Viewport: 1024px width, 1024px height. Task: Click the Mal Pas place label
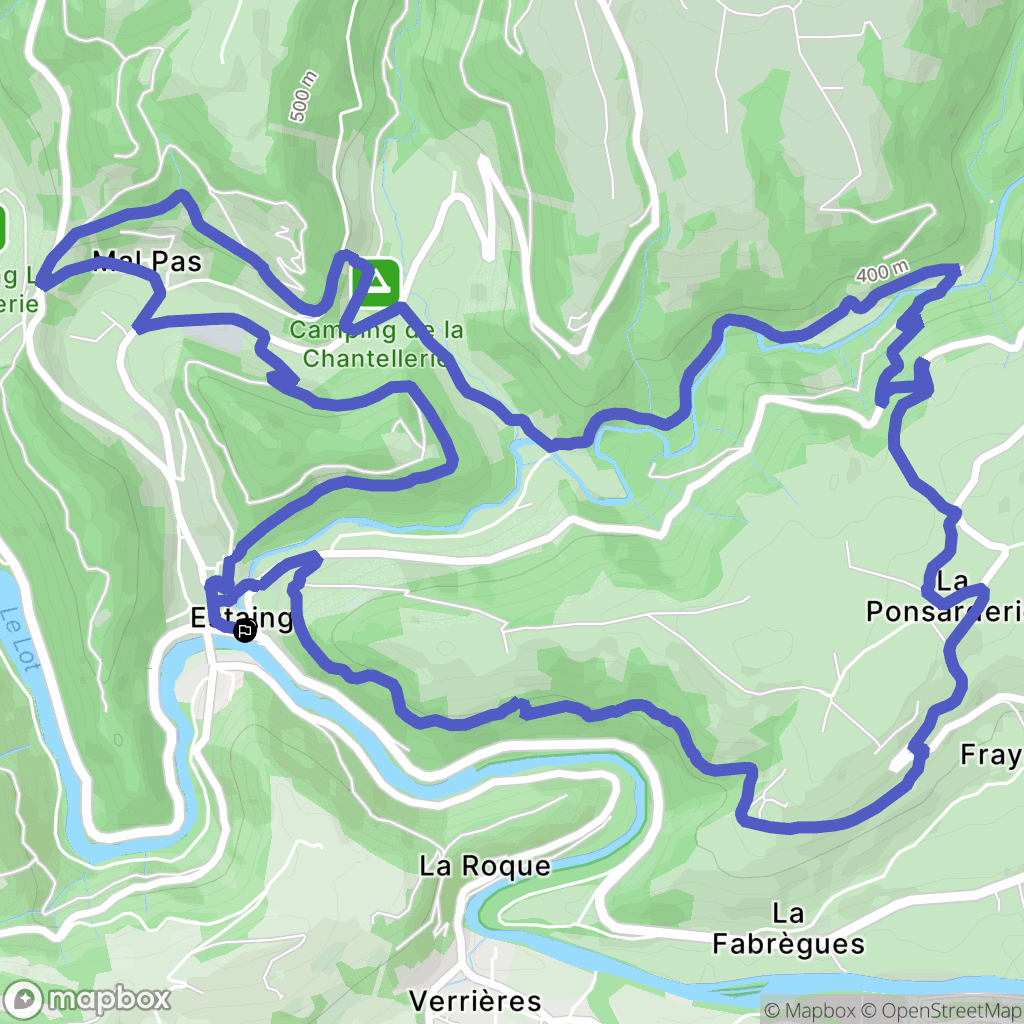148,261
